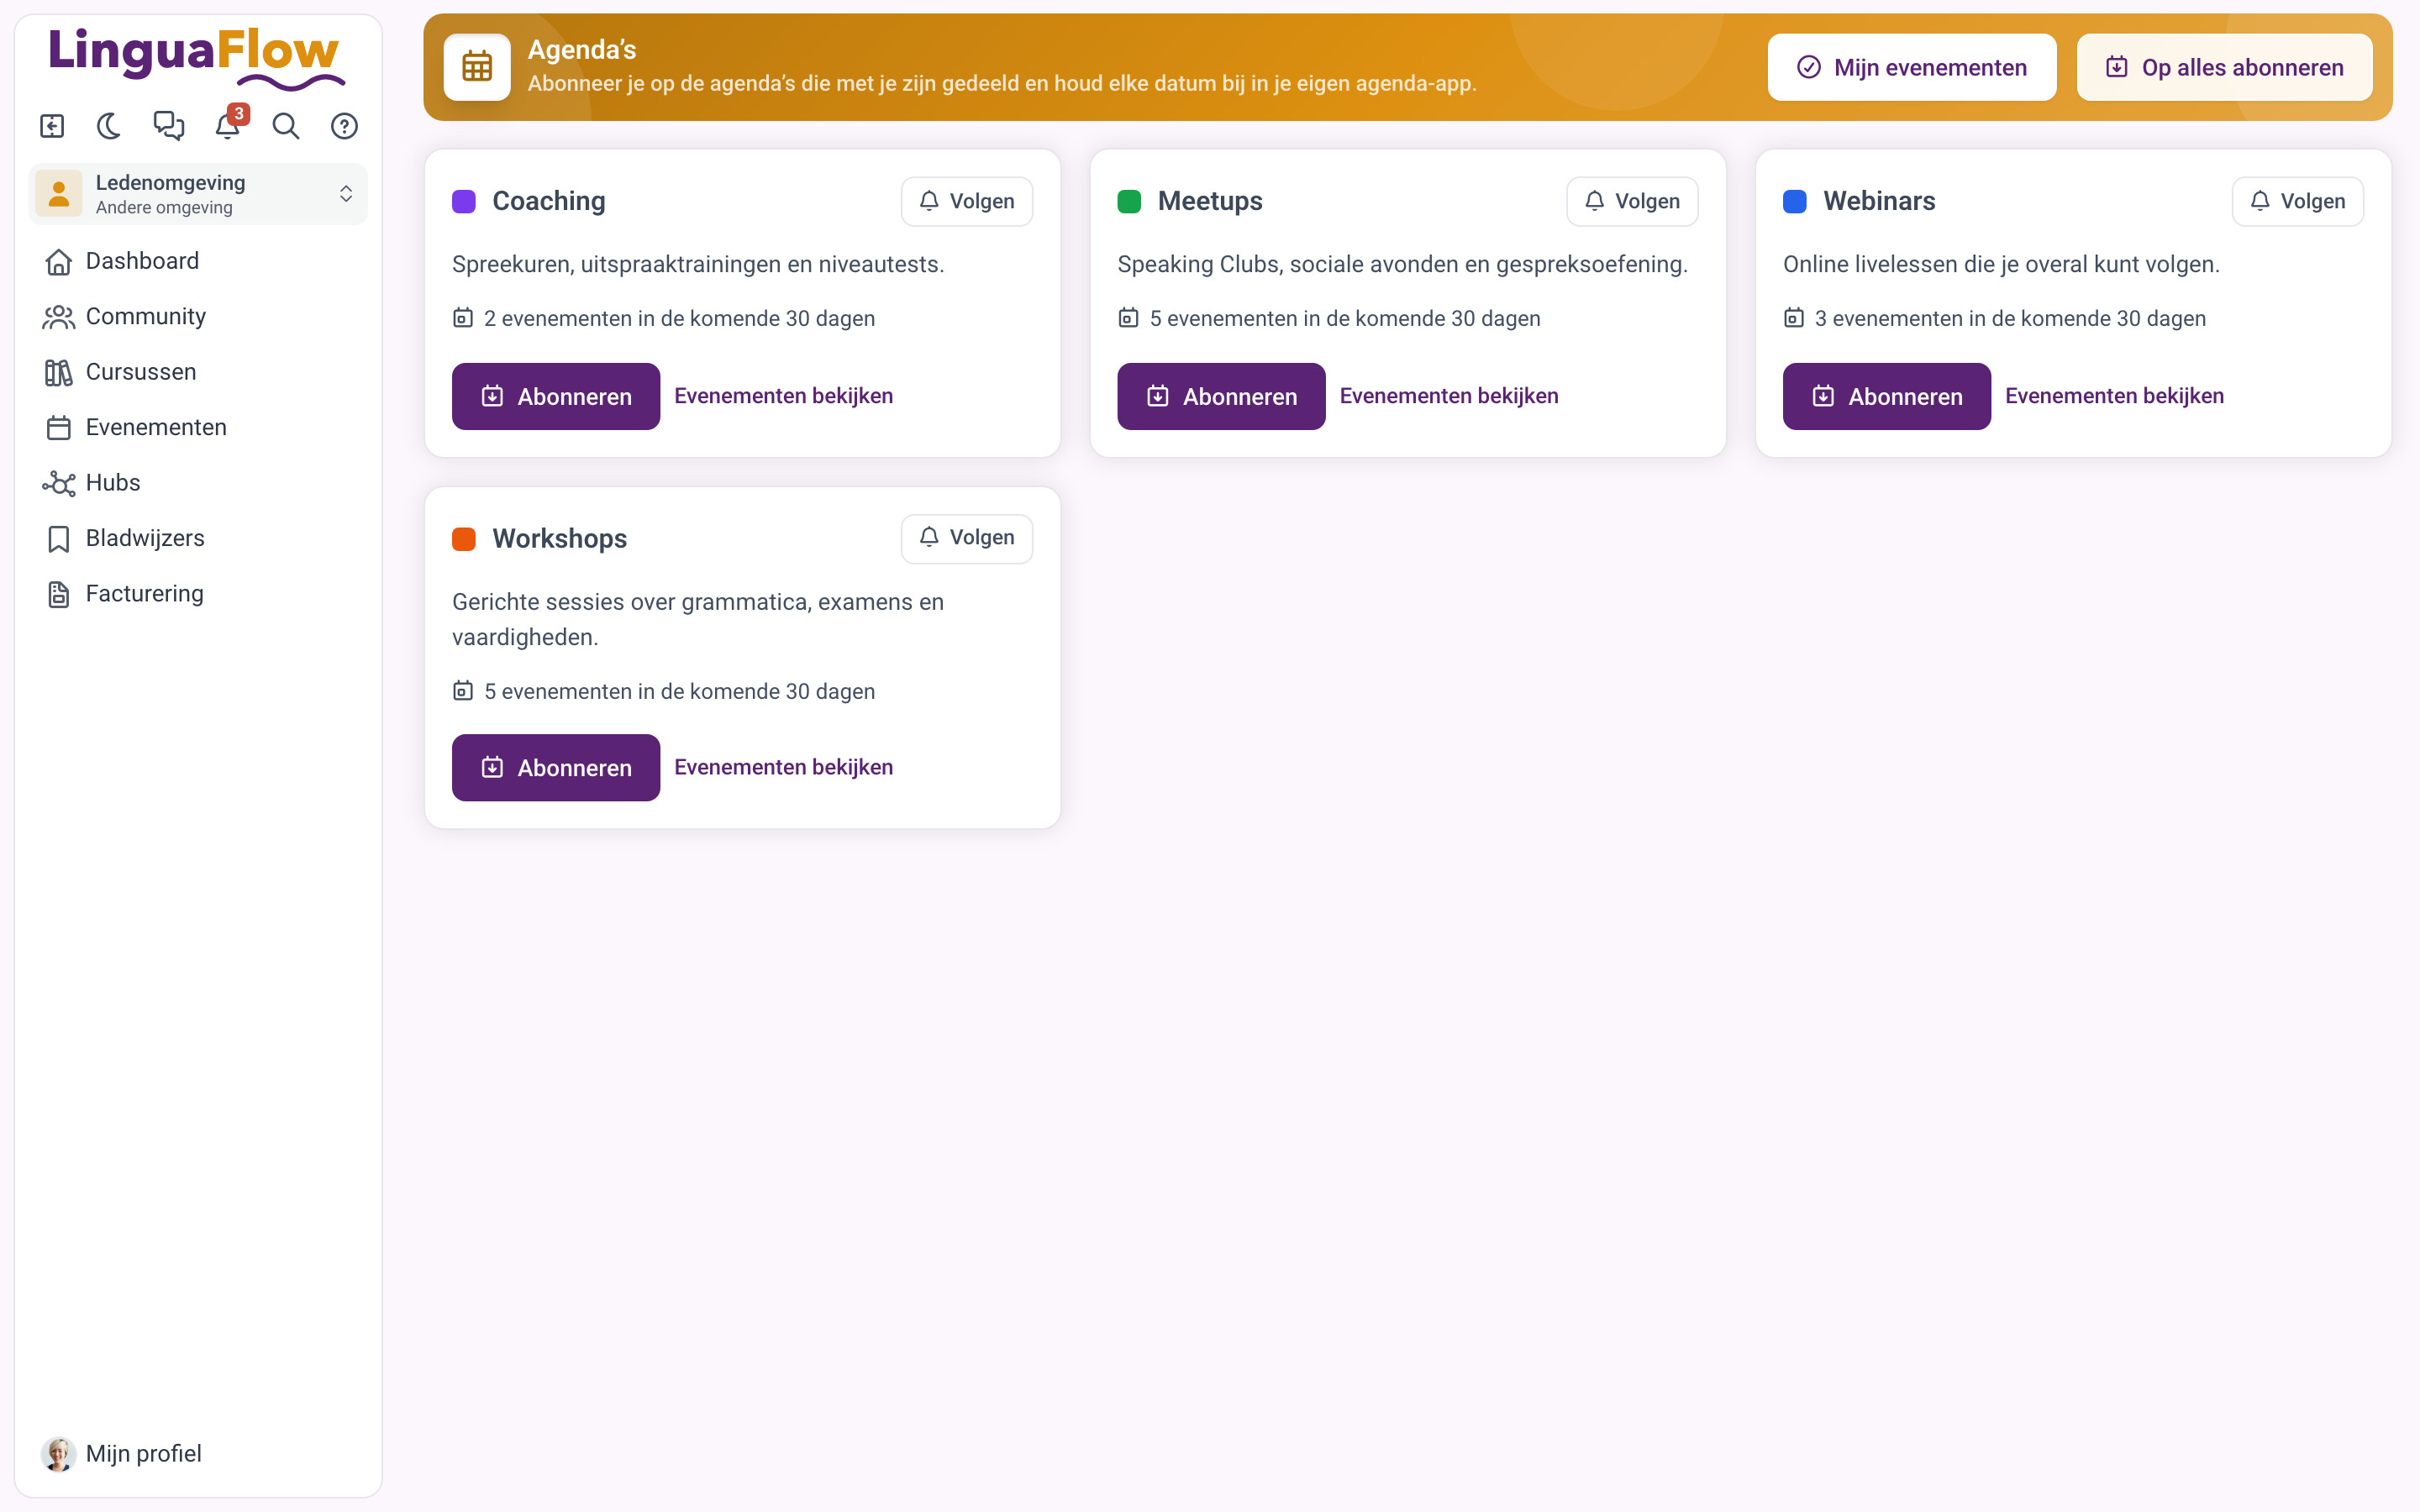
Task: Open Bladwijzers in sidebar
Action: pyautogui.click(x=198, y=538)
